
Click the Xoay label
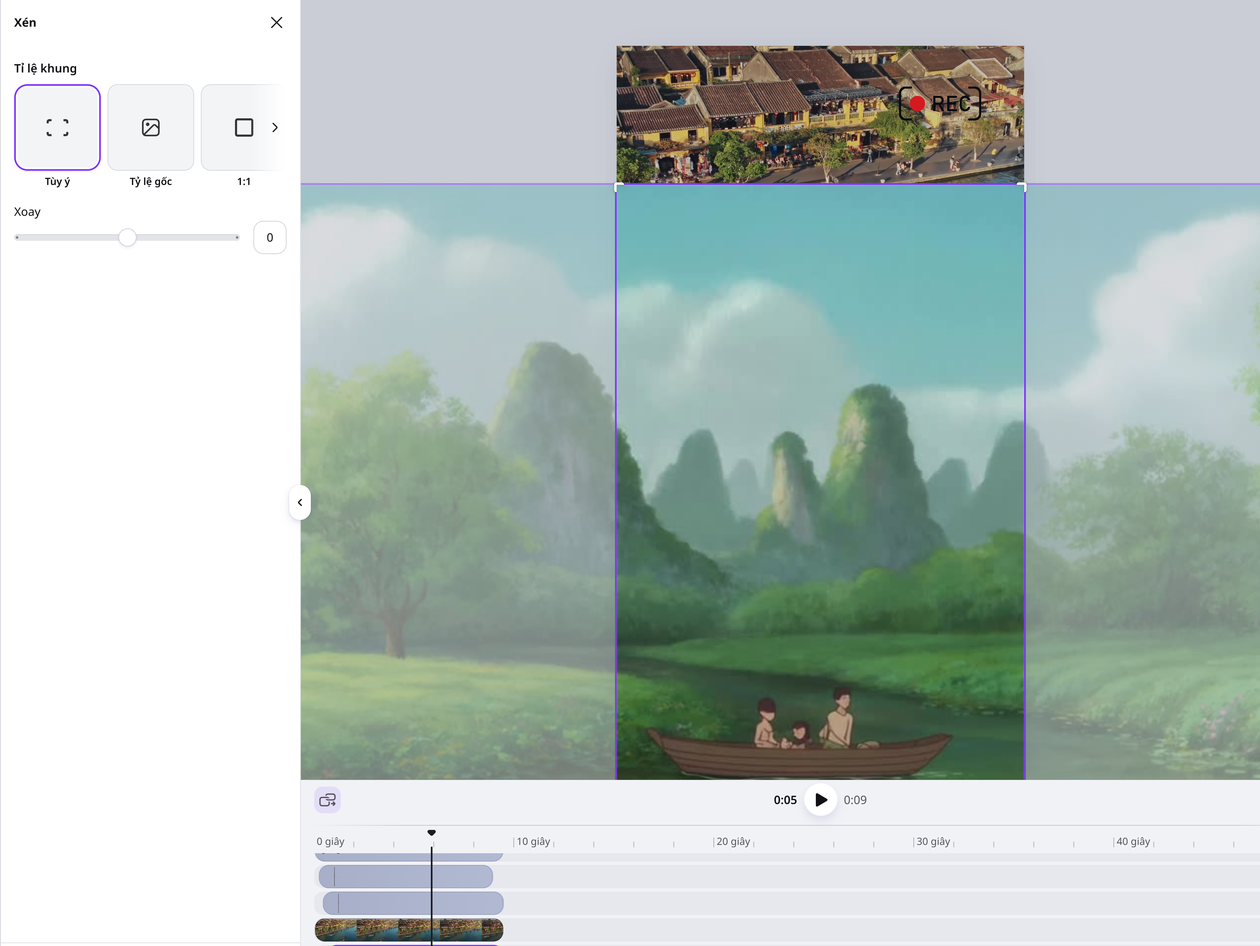27,212
